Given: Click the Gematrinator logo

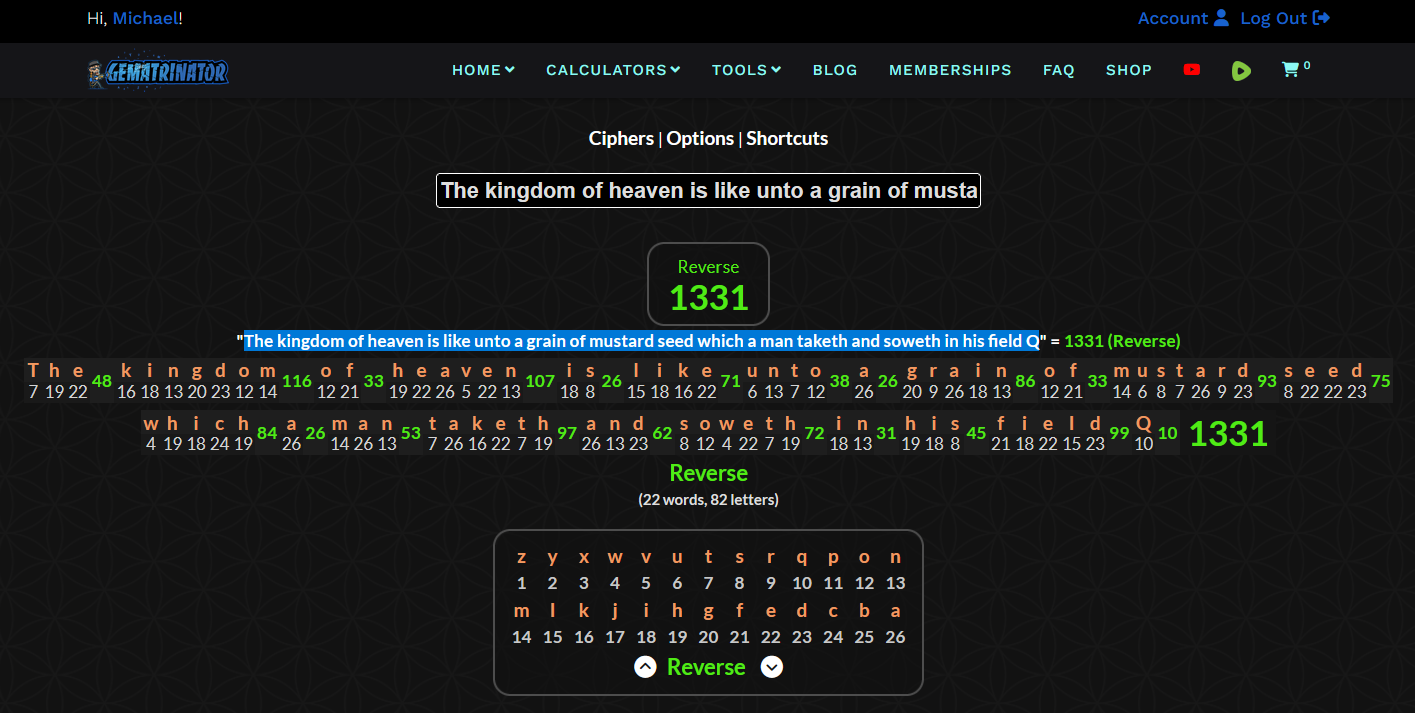Looking at the screenshot, I should tap(158, 71).
